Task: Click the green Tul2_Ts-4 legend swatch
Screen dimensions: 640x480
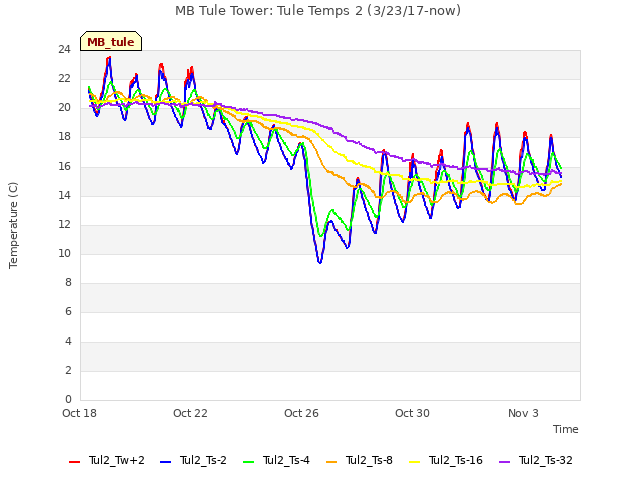Action: [x=248, y=462]
